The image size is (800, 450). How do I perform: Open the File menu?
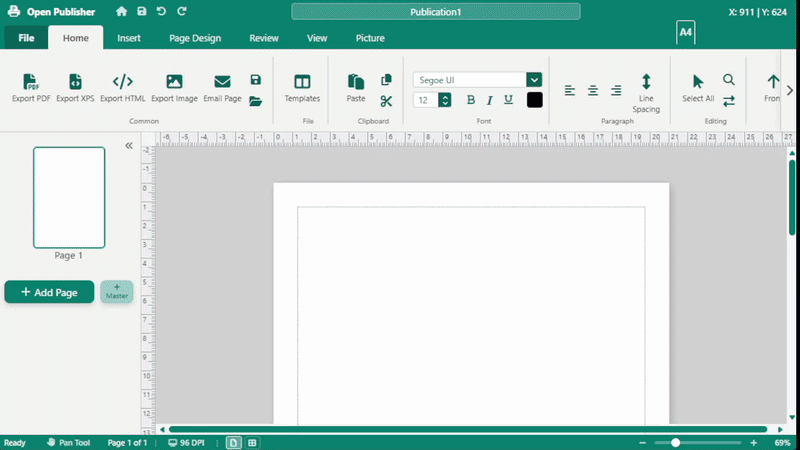(26, 38)
